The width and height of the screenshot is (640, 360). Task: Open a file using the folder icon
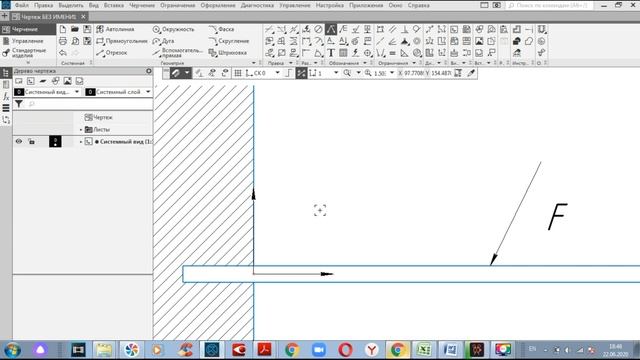coord(75,29)
